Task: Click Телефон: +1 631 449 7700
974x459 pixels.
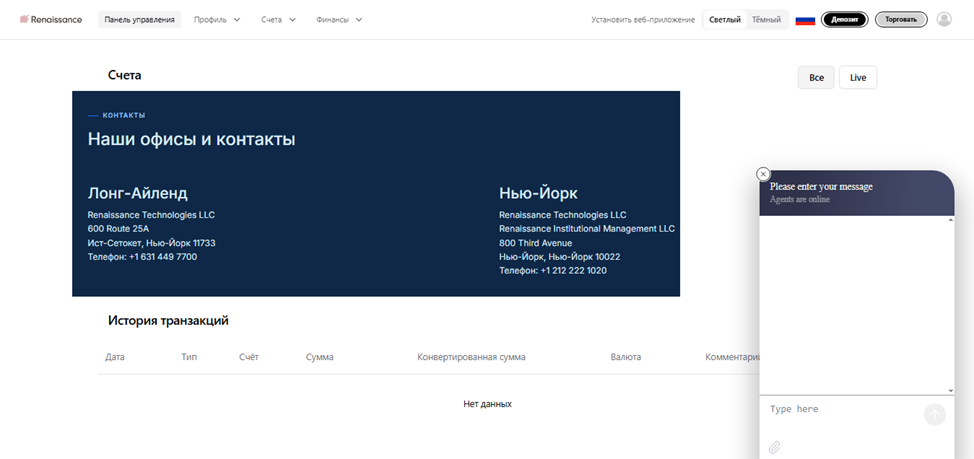Action: click(x=142, y=257)
